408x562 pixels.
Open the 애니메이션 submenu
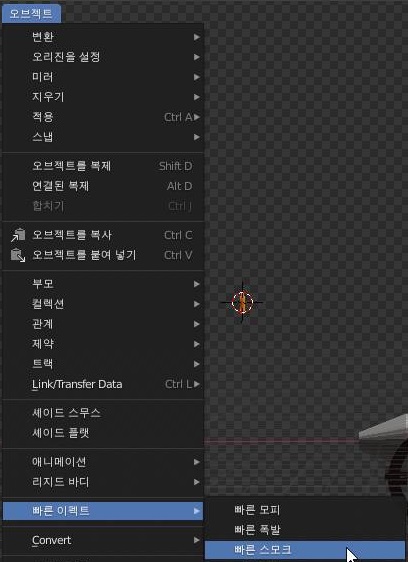(x=103, y=462)
